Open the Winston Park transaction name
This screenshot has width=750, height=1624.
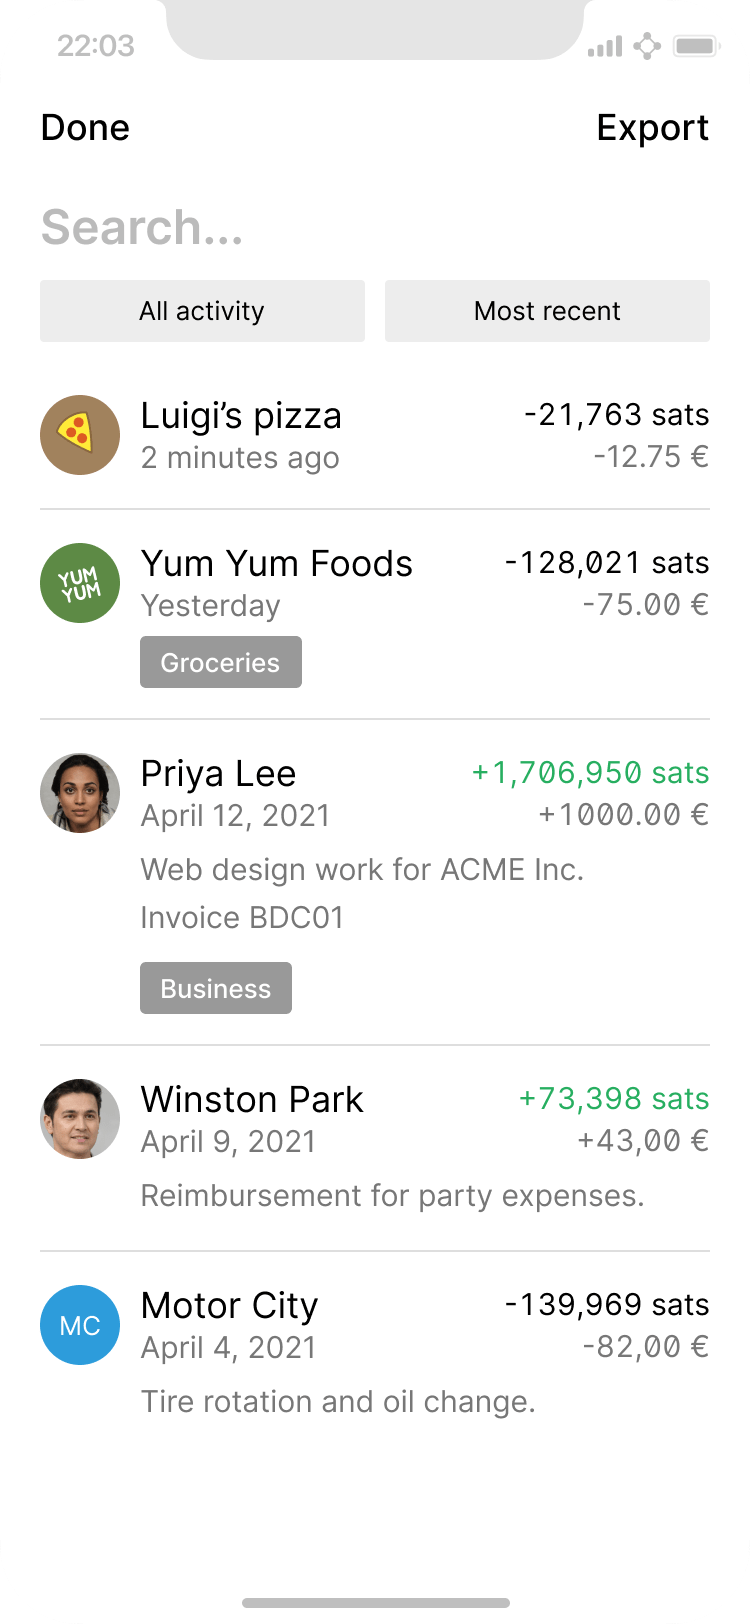pos(252,1099)
